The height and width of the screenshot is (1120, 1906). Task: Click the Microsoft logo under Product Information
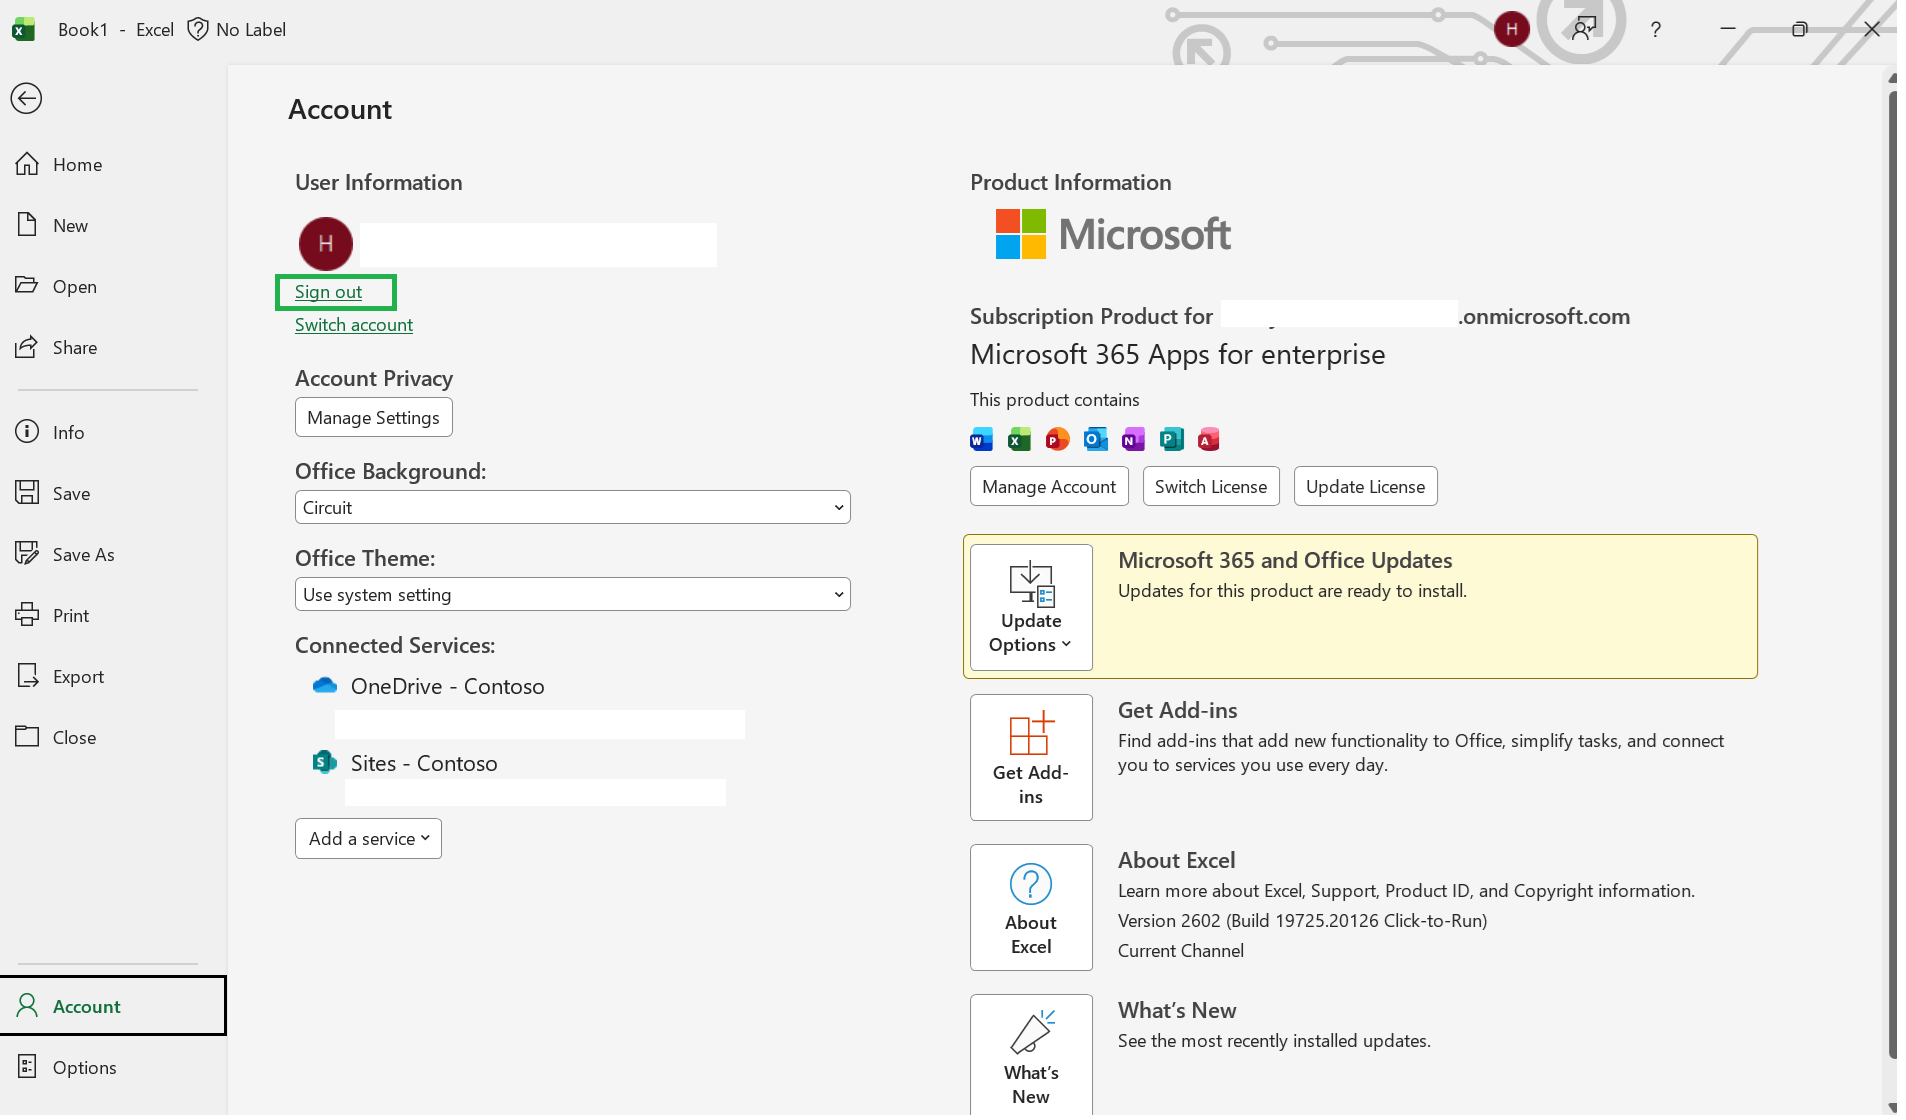click(1112, 234)
